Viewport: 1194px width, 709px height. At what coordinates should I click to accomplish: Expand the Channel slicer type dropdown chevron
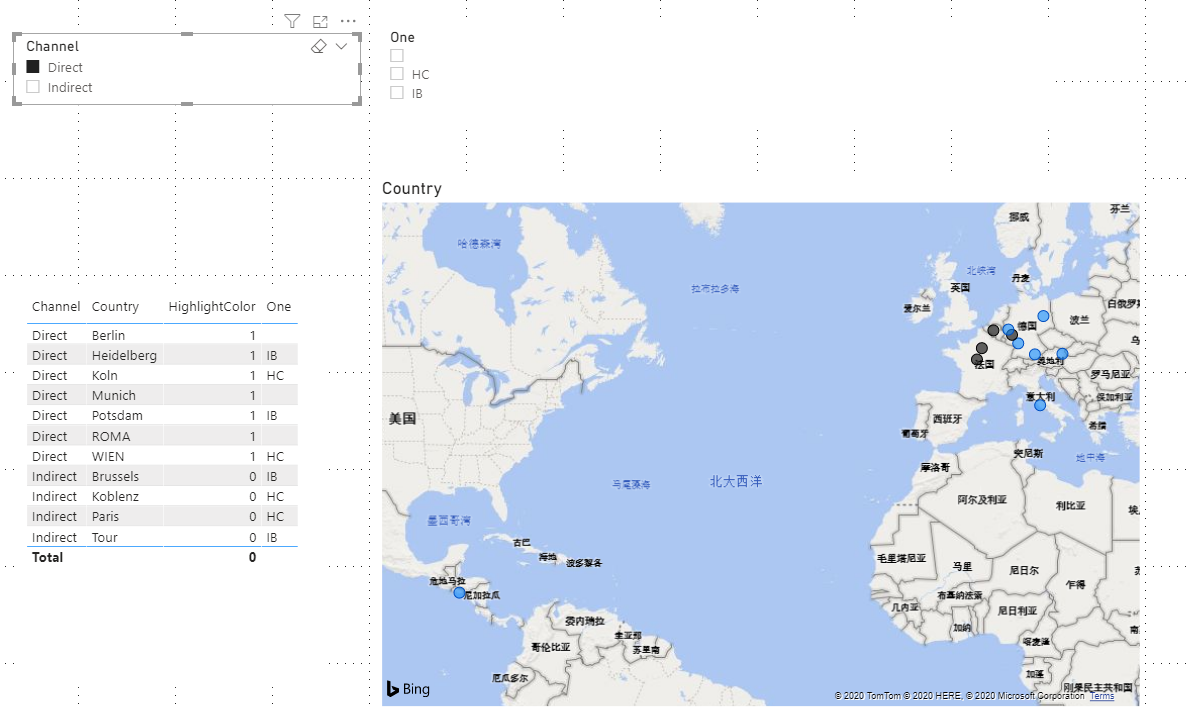342,46
